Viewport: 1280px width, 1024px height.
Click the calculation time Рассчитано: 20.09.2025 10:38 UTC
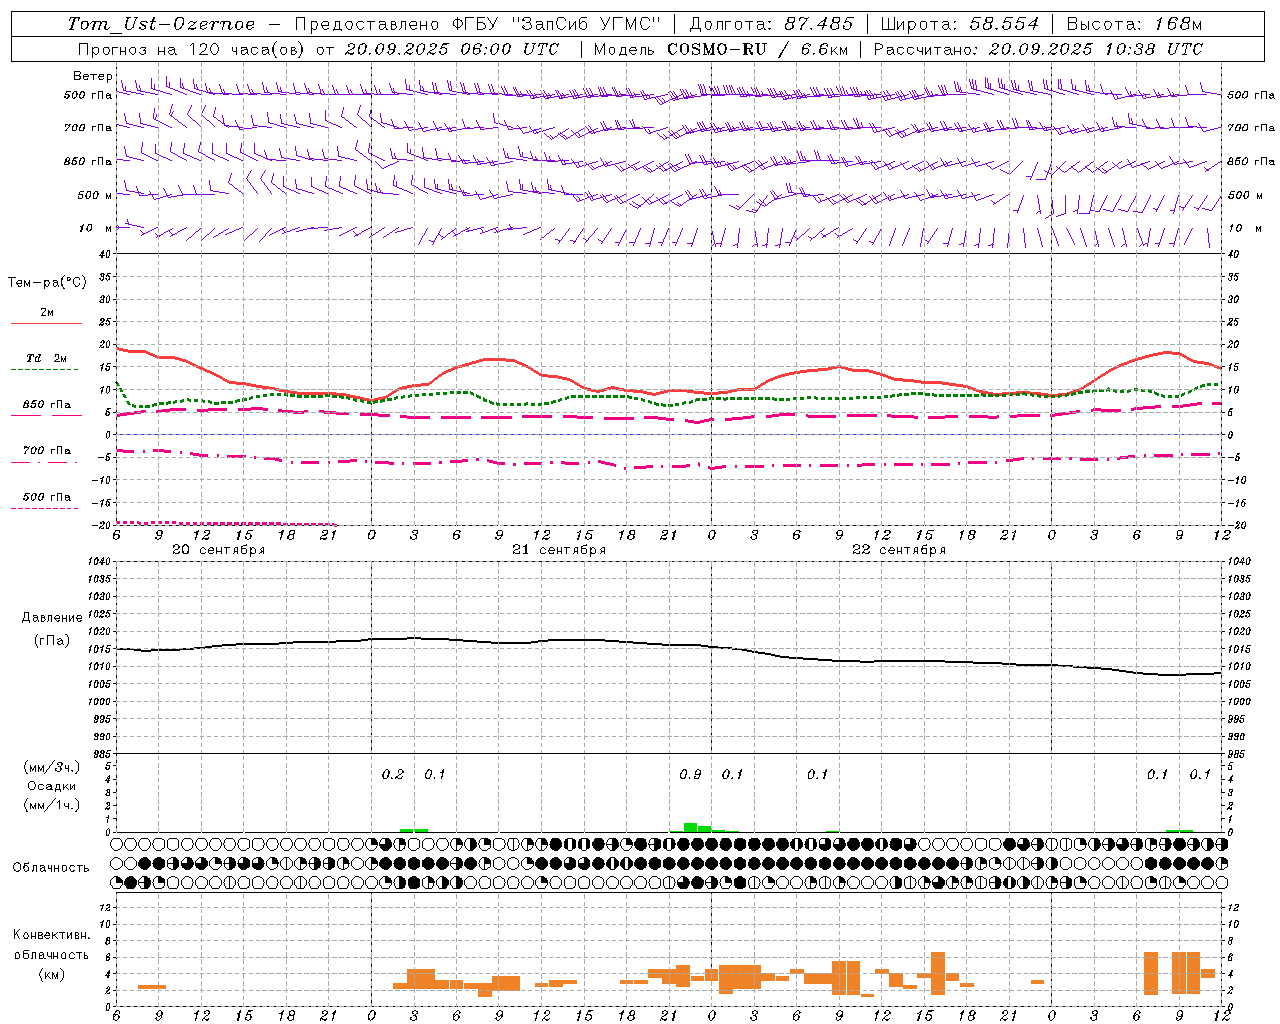click(1038, 49)
